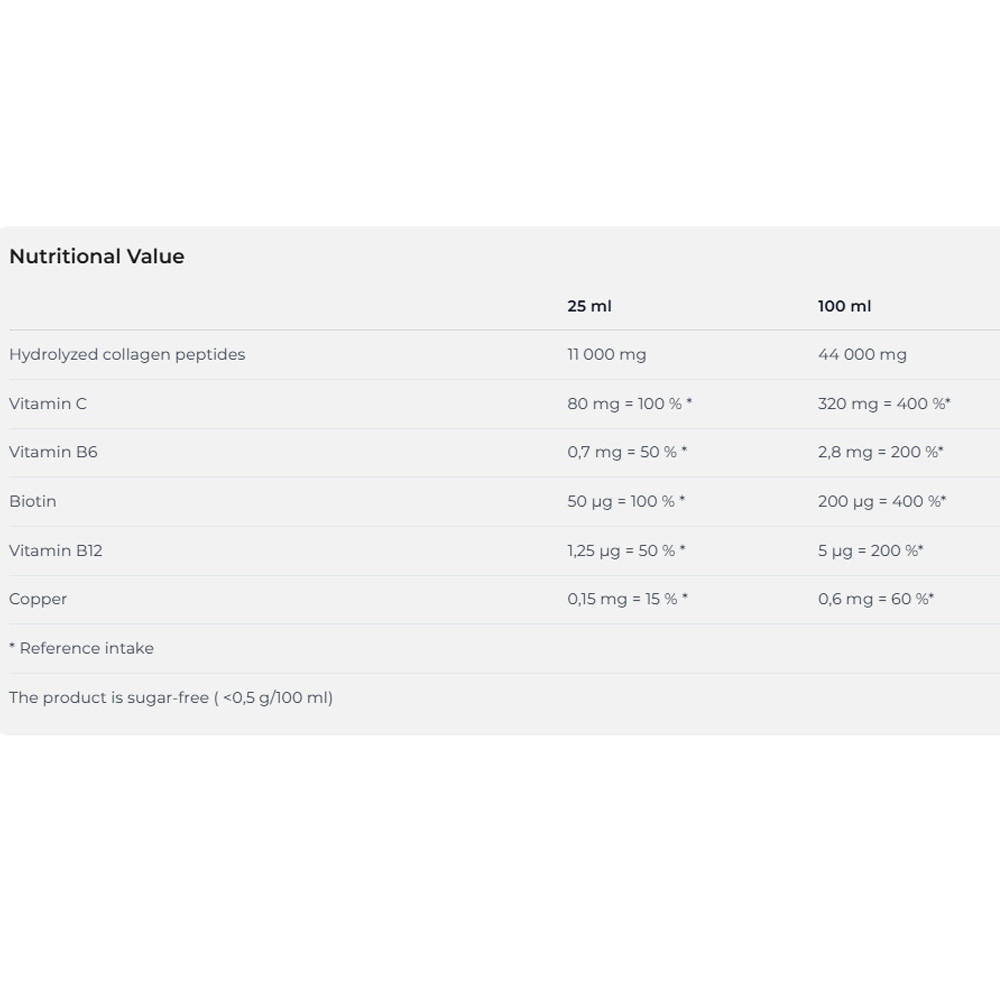Click the Hydrolyzed collagen peptides row label
This screenshot has width=1000, height=1000.
[127, 354]
